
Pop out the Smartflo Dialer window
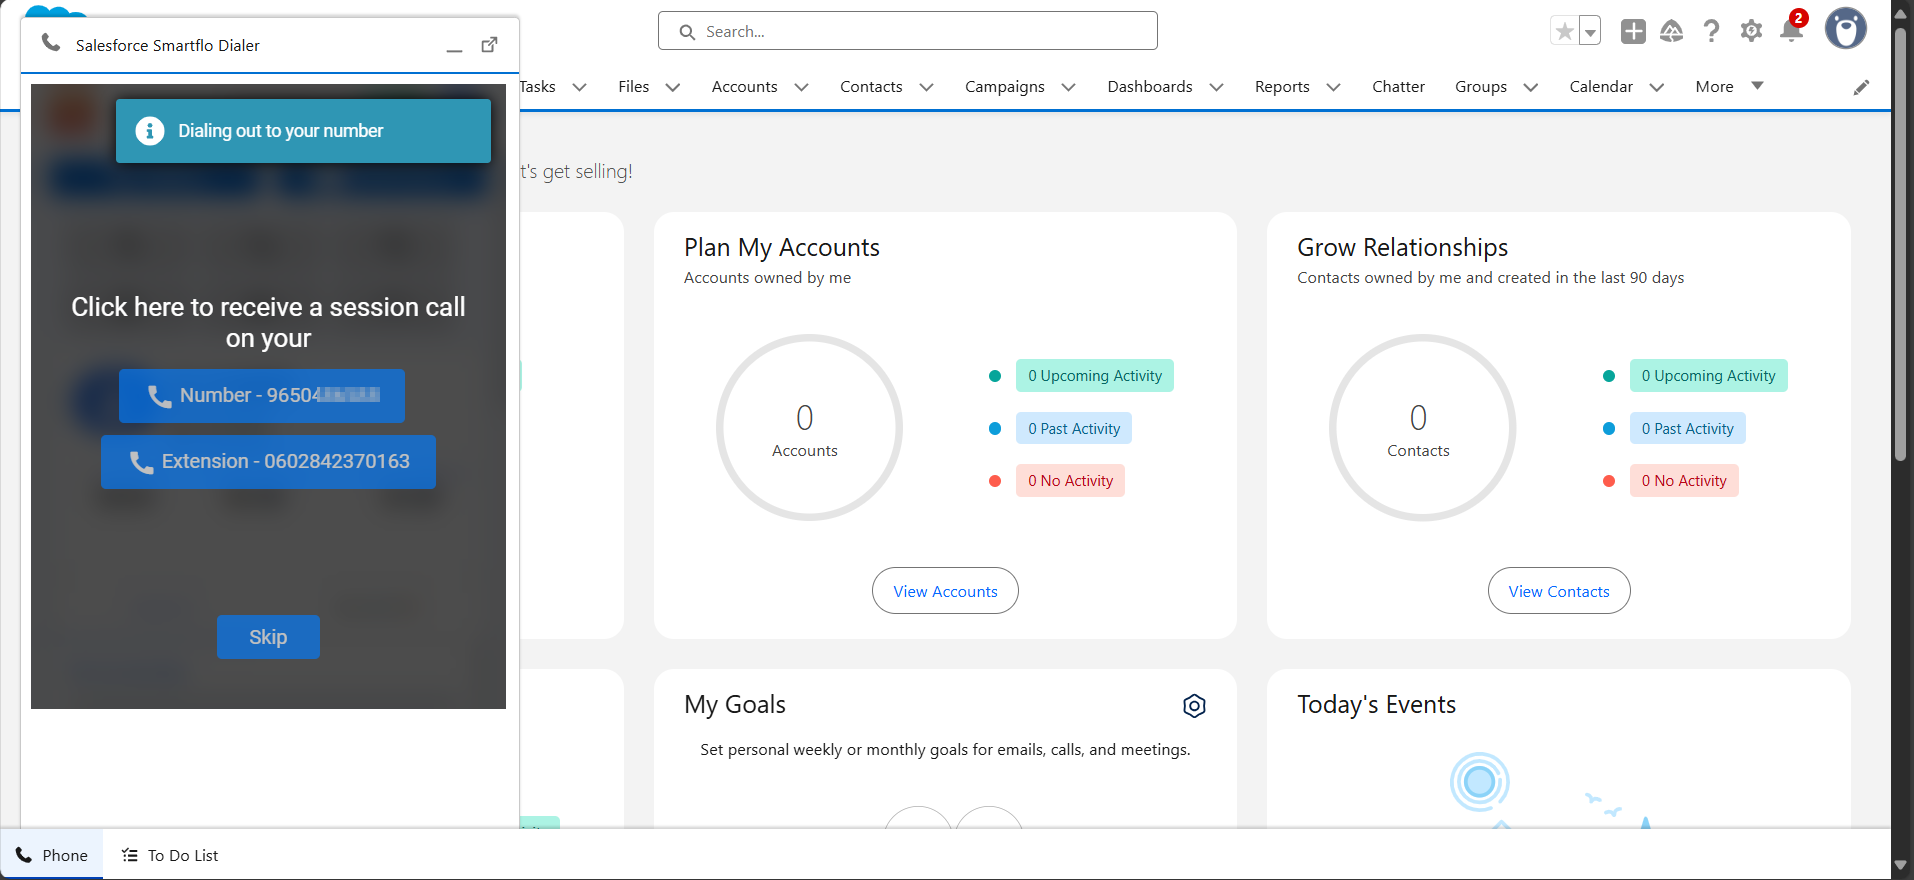[489, 45]
